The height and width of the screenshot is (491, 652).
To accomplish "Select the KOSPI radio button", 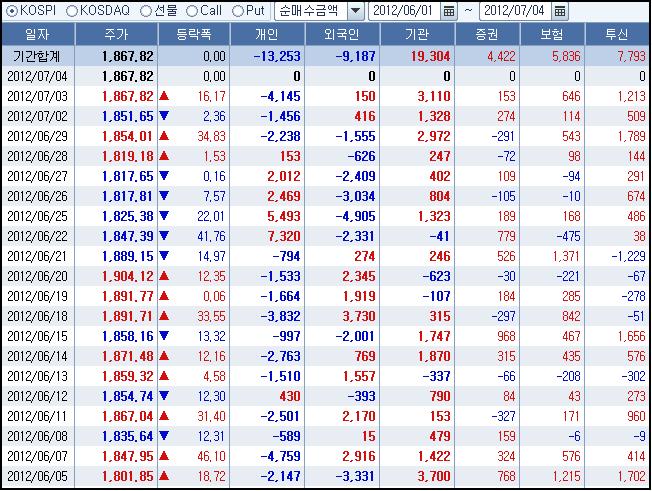I will pos(13,11).
